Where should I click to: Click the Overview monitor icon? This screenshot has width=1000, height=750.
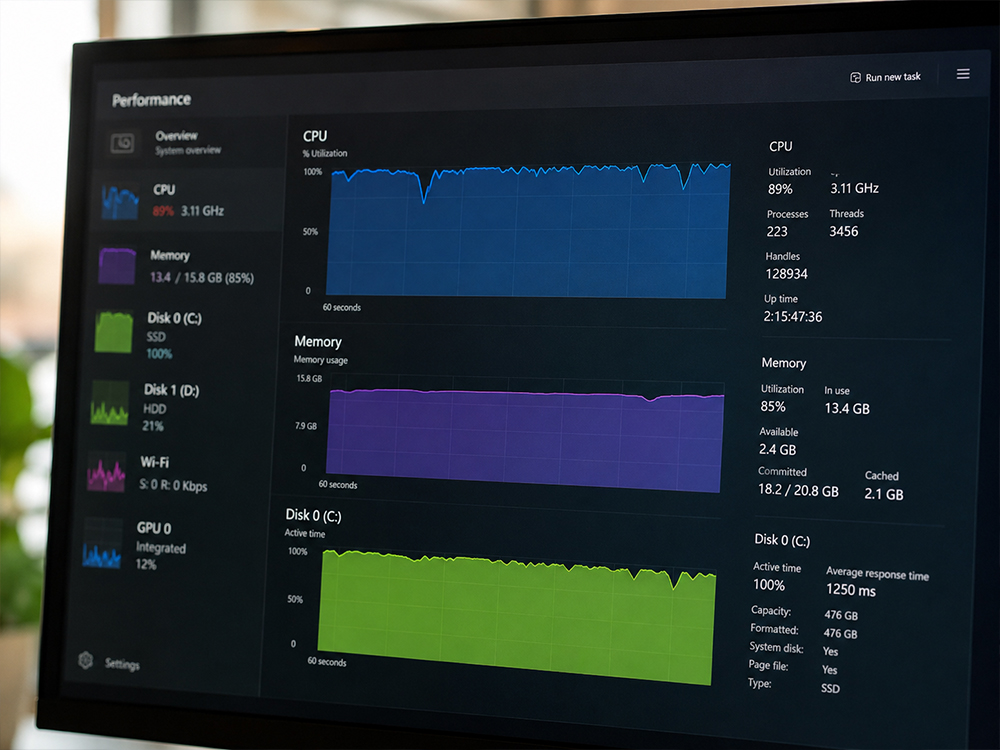click(122, 143)
